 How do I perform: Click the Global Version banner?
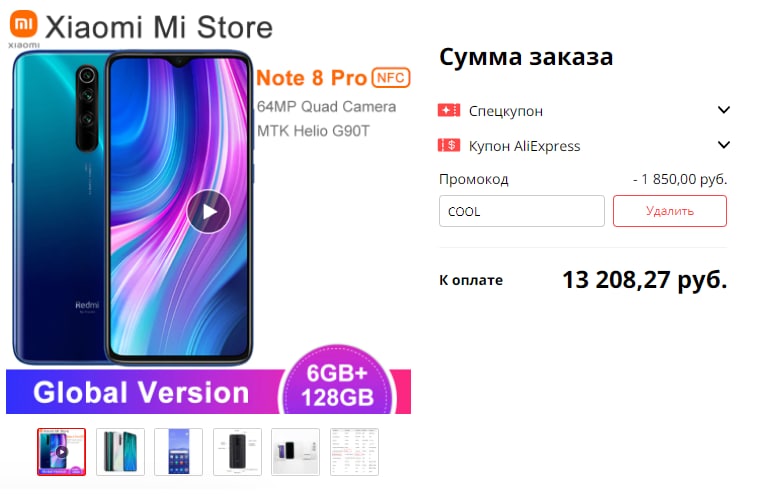(141, 392)
